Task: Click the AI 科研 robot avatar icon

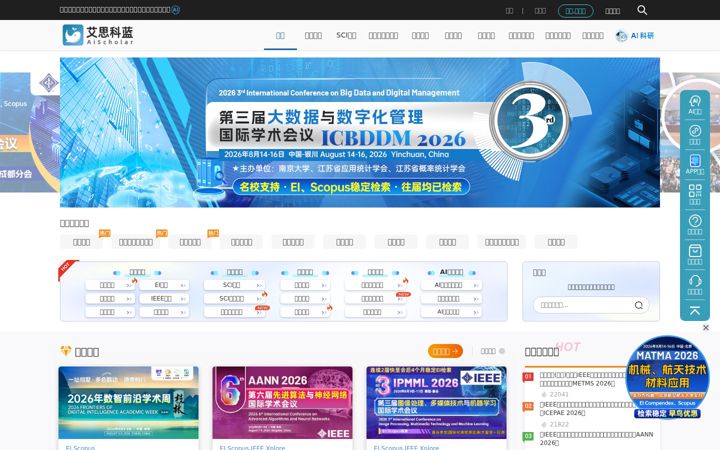Action: [x=622, y=35]
